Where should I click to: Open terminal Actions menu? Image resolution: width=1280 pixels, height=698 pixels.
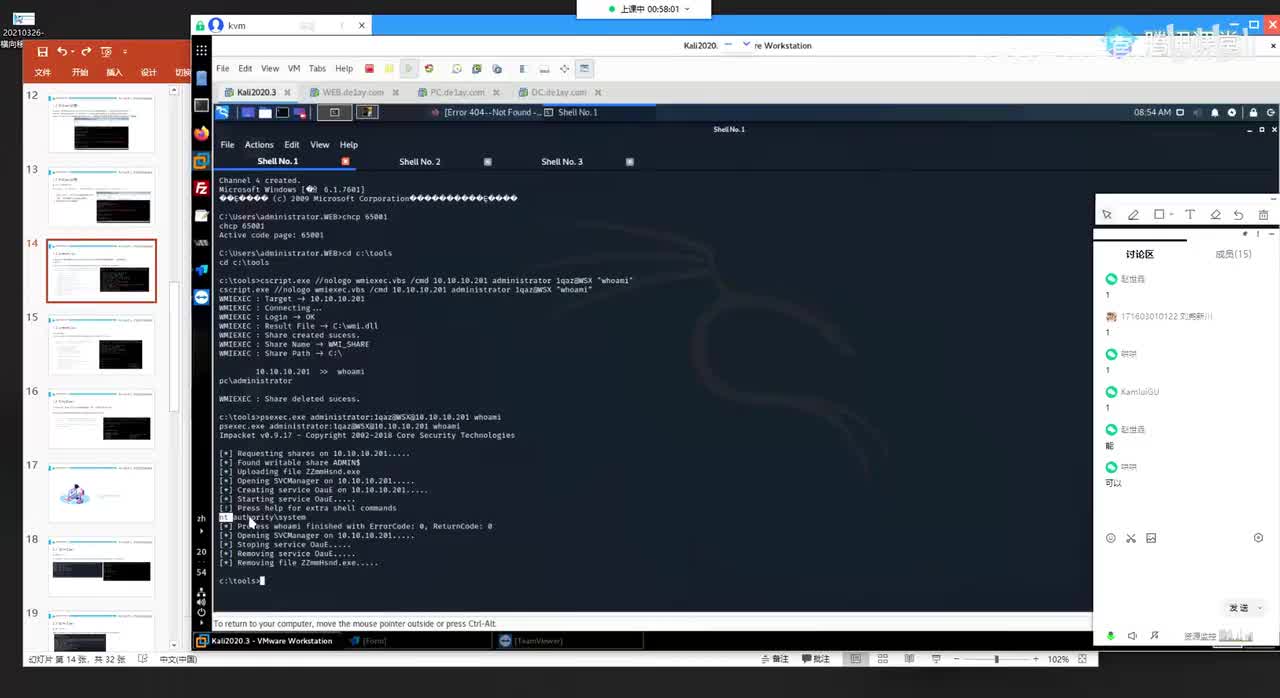click(259, 145)
